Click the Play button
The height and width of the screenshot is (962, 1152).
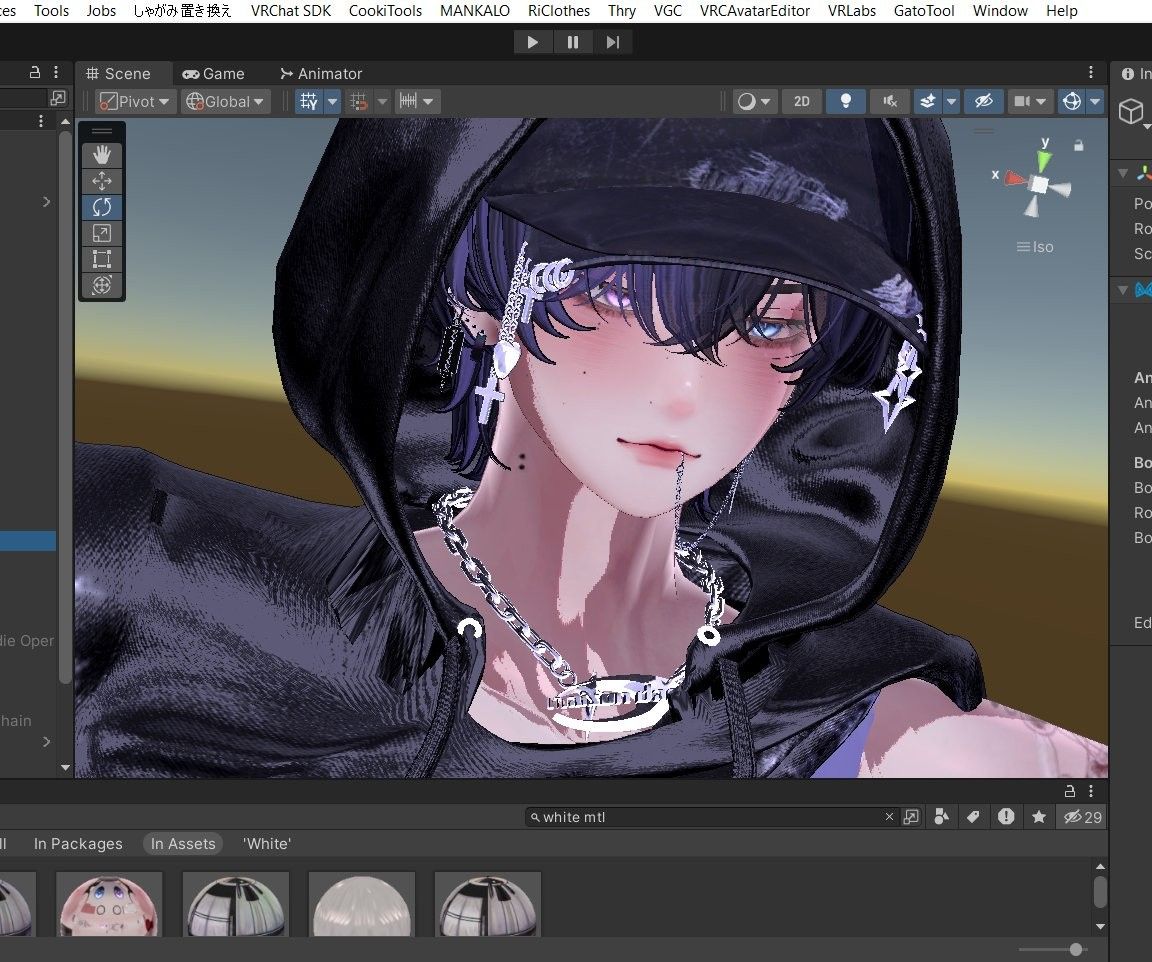(532, 43)
